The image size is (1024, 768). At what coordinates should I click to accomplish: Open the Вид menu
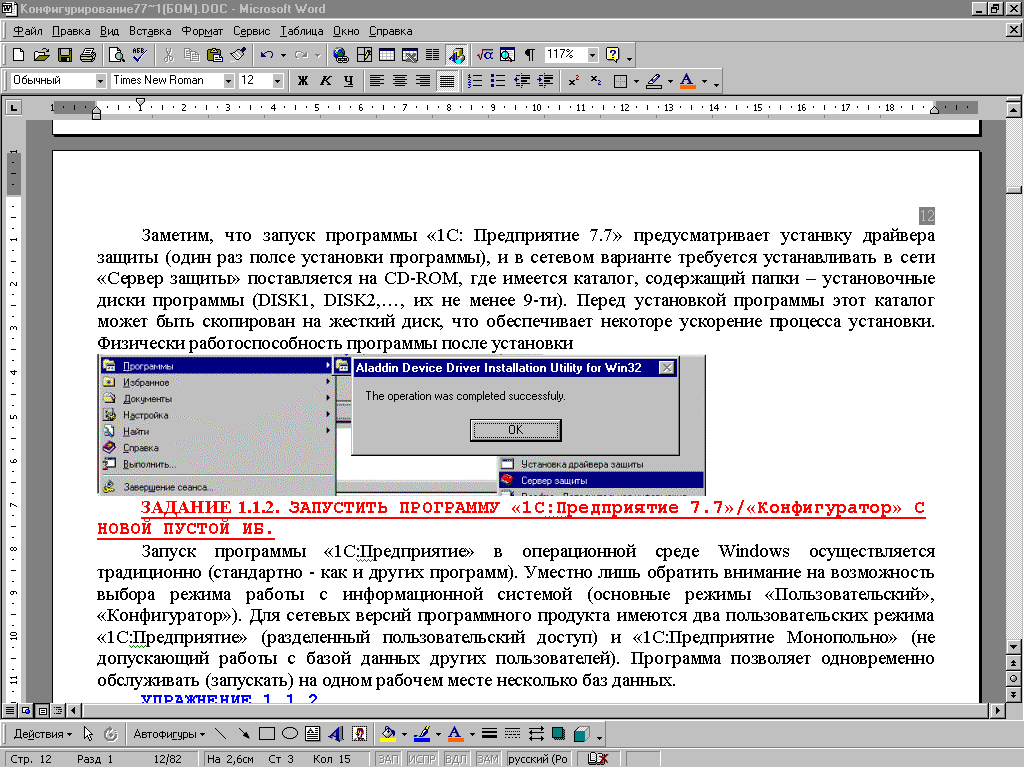(109, 31)
